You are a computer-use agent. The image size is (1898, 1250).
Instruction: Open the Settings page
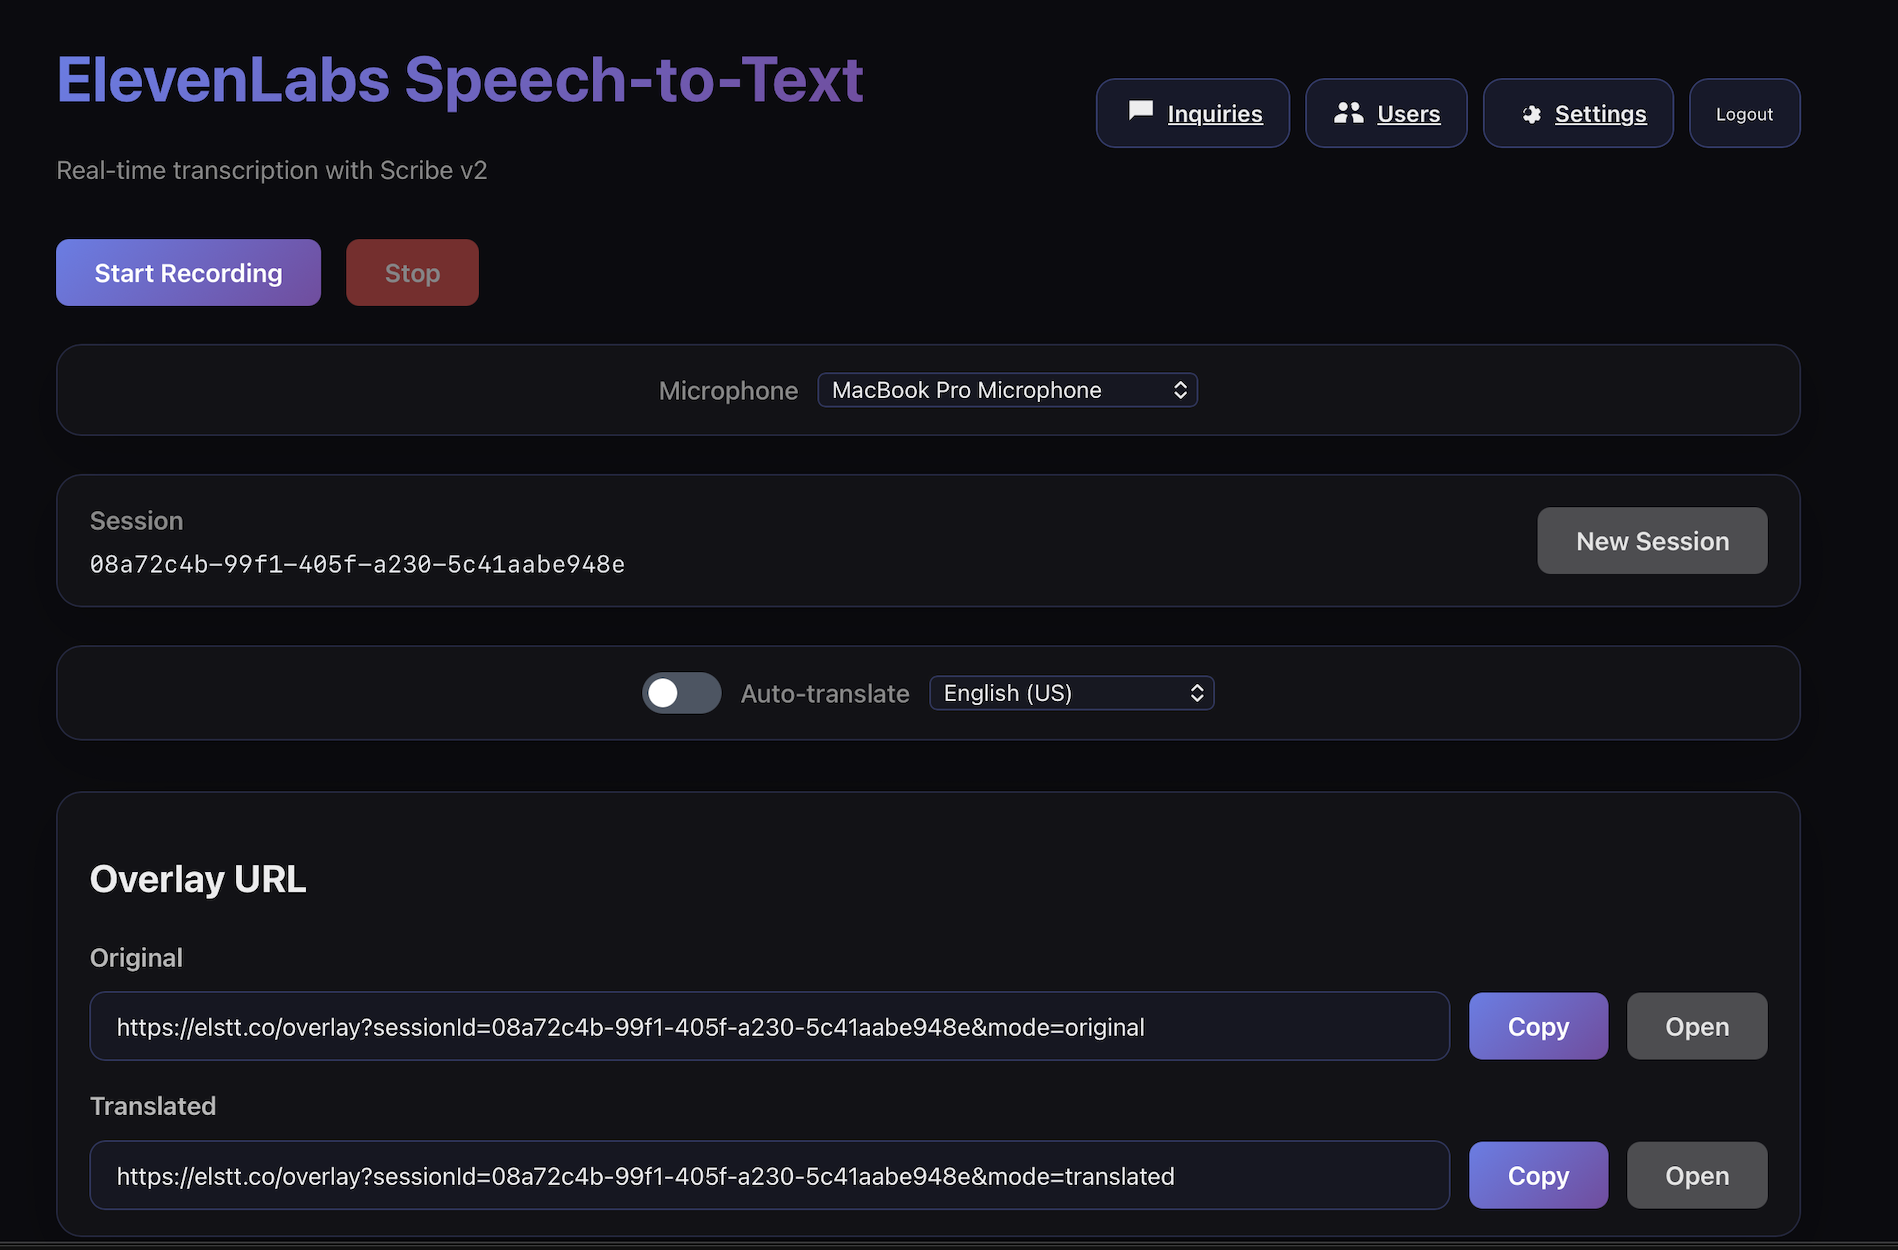click(x=1600, y=114)
